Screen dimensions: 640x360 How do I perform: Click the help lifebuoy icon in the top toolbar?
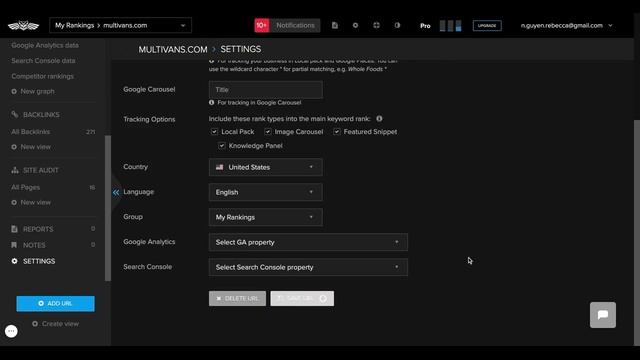coord(376,25)
